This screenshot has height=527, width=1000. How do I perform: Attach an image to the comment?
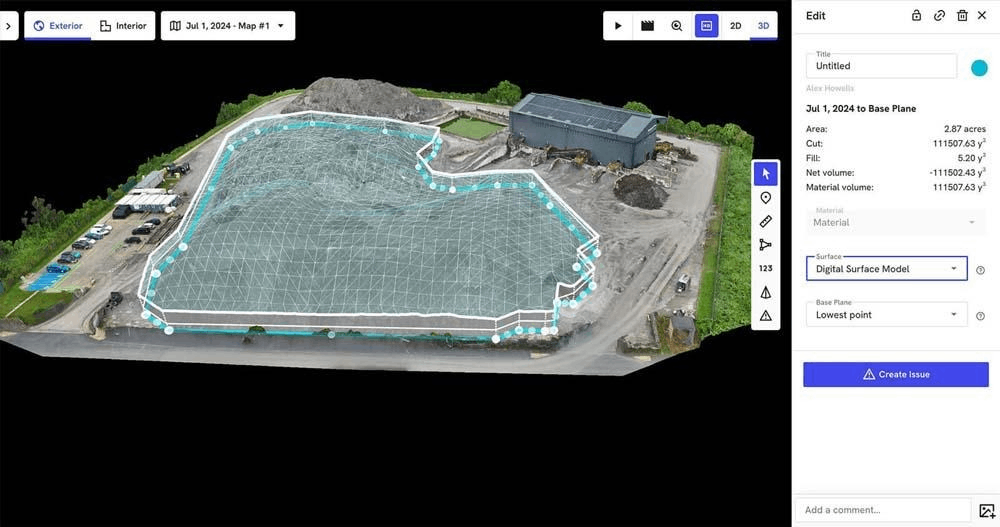[x=986, y=510]
